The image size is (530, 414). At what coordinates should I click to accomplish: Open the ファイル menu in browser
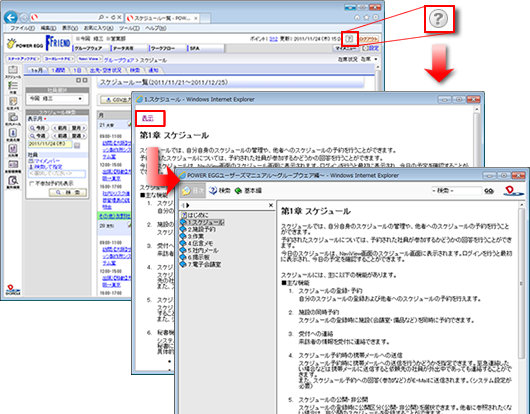pos(22,28)
